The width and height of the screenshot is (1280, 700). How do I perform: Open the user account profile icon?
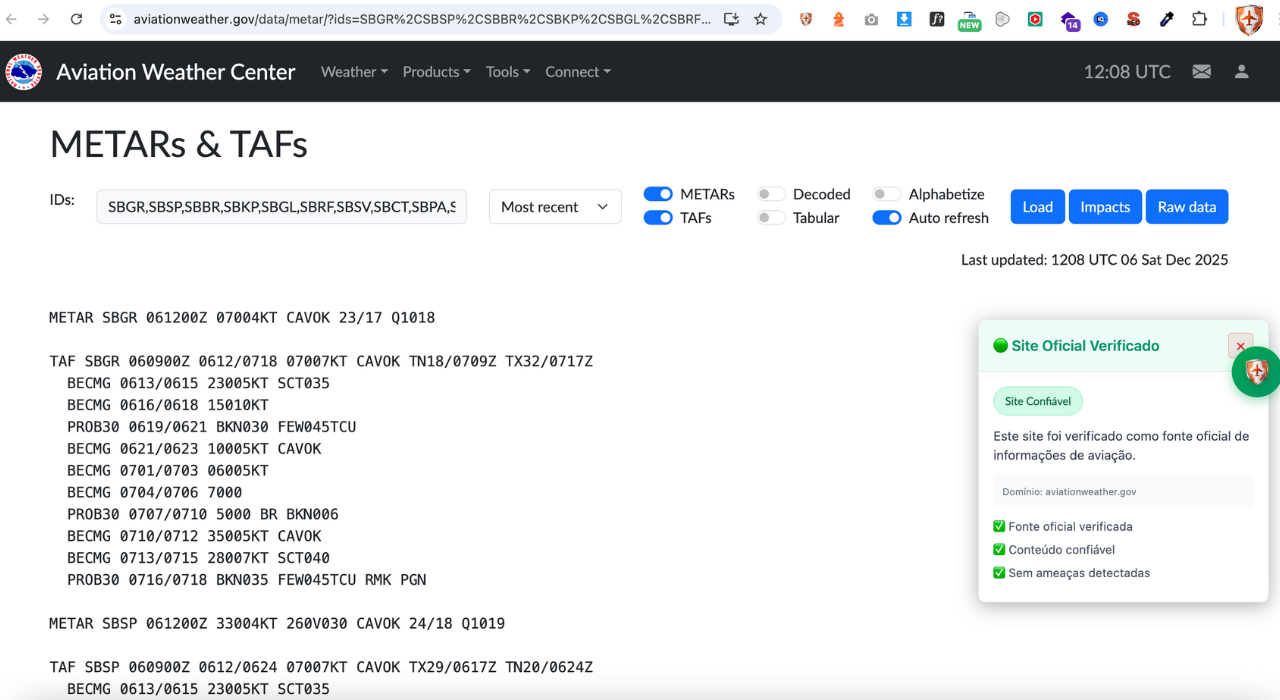[1241, 72]
